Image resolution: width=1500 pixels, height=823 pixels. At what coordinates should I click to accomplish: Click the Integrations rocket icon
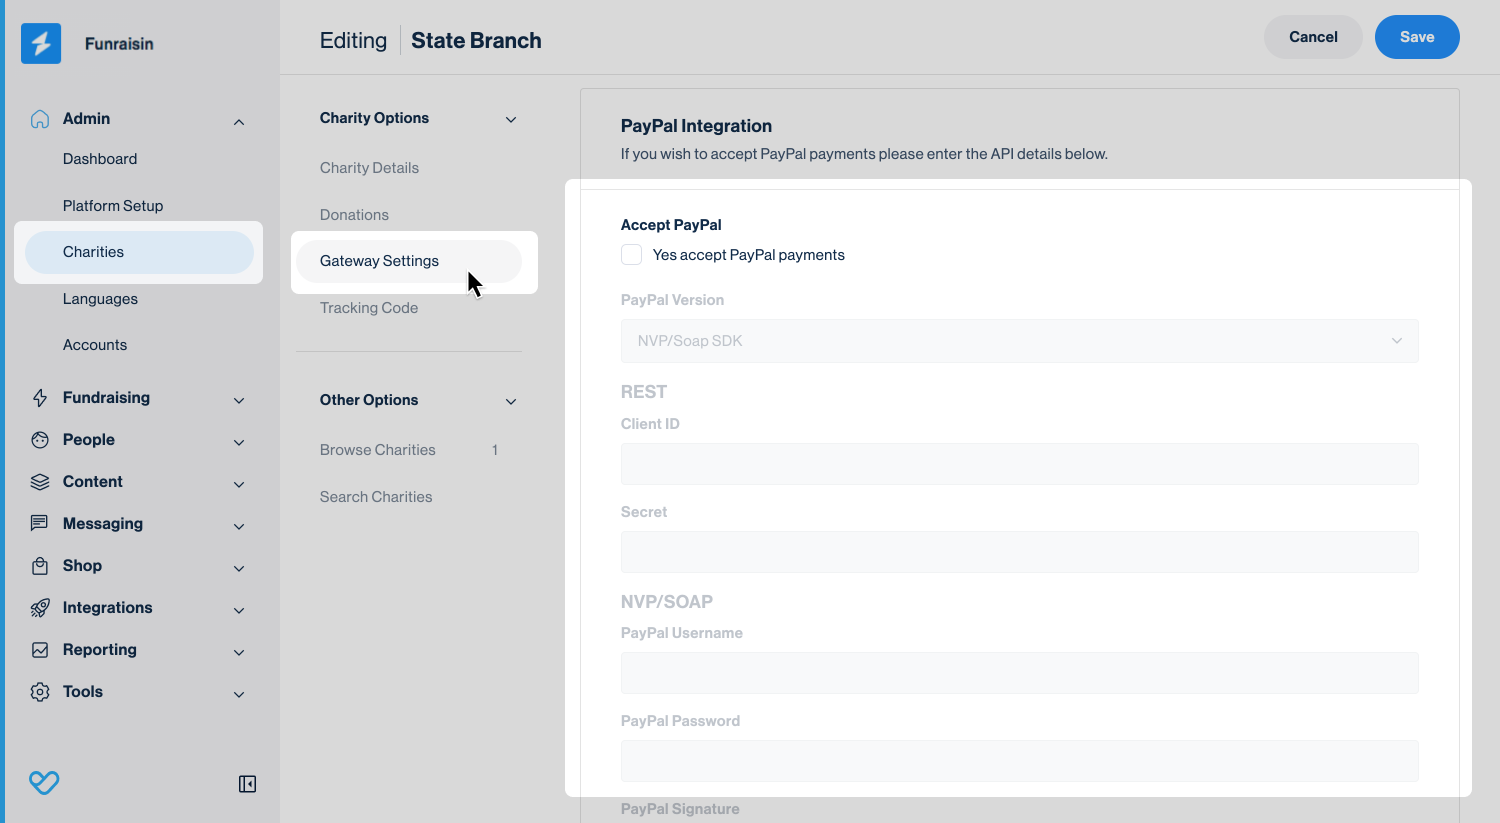[x=40, y=608]
